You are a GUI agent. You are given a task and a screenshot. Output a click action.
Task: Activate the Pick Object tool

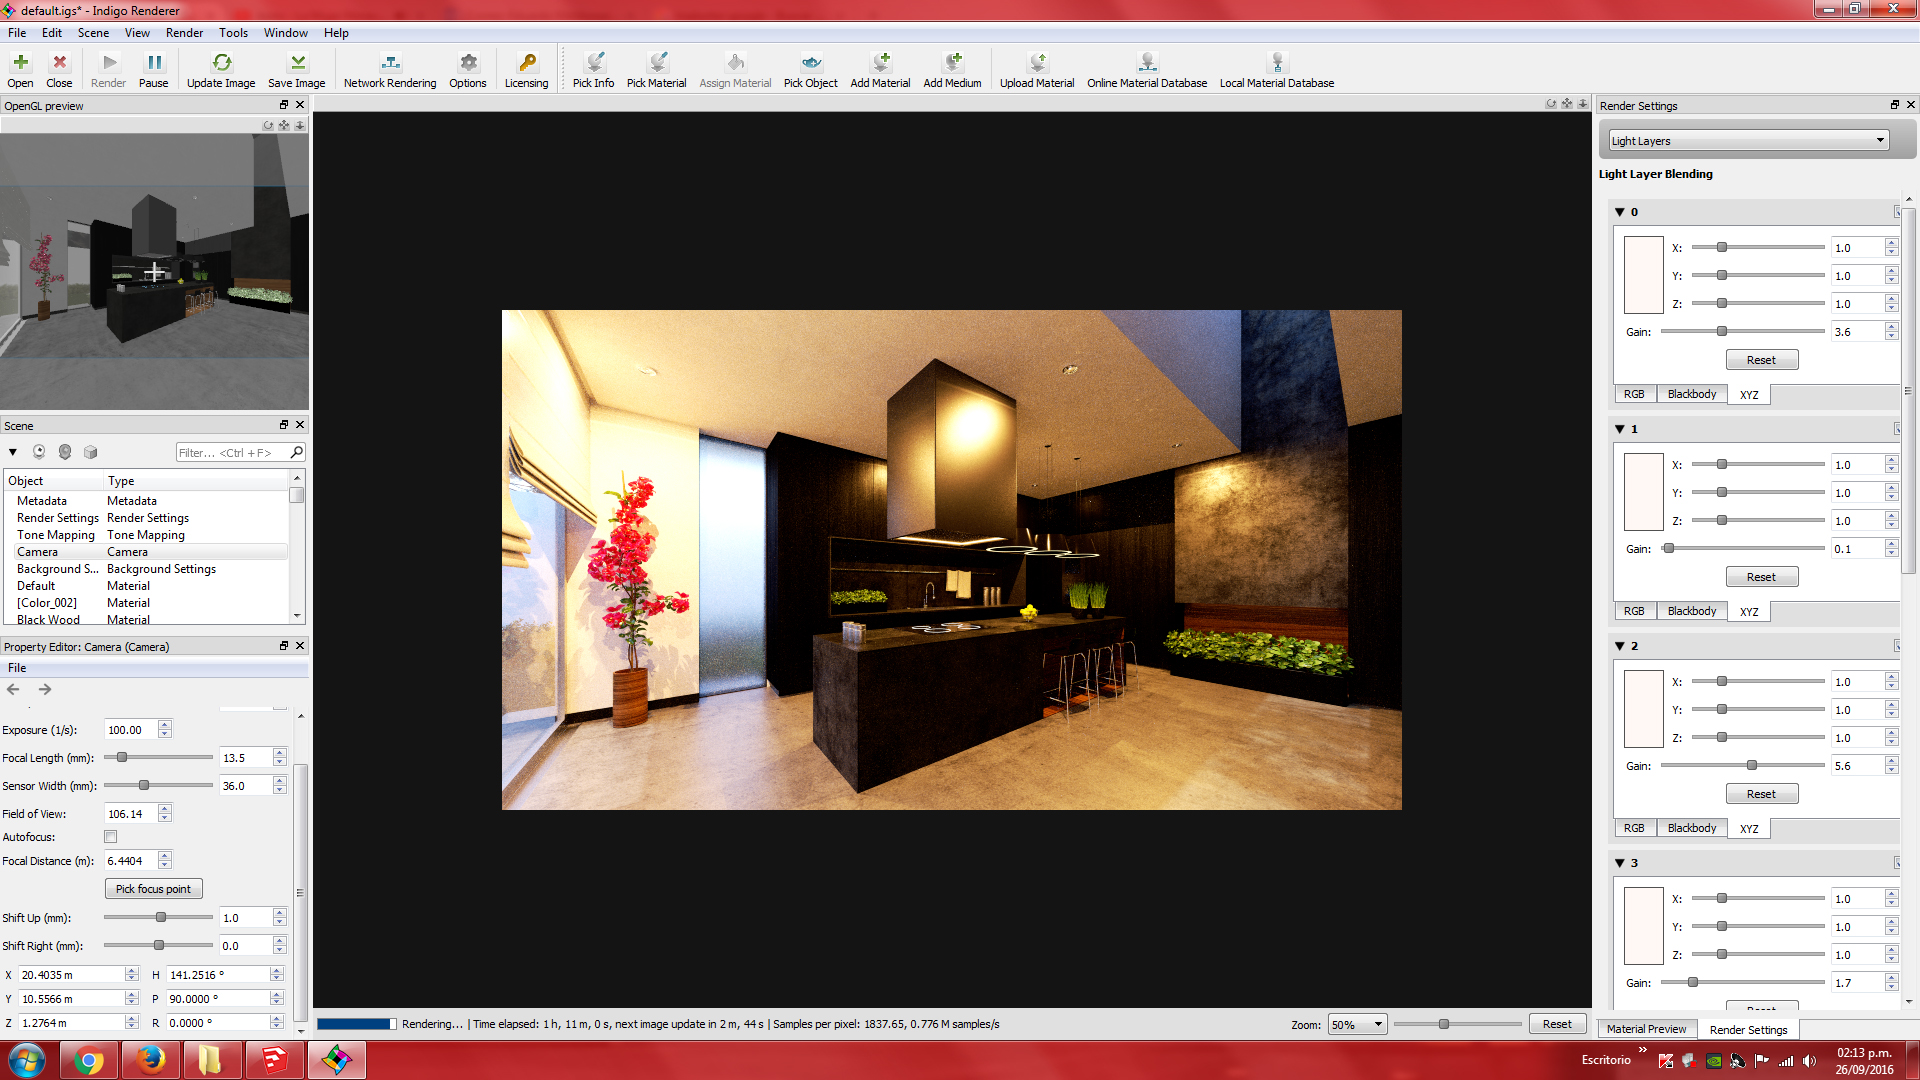click(810, 70)
